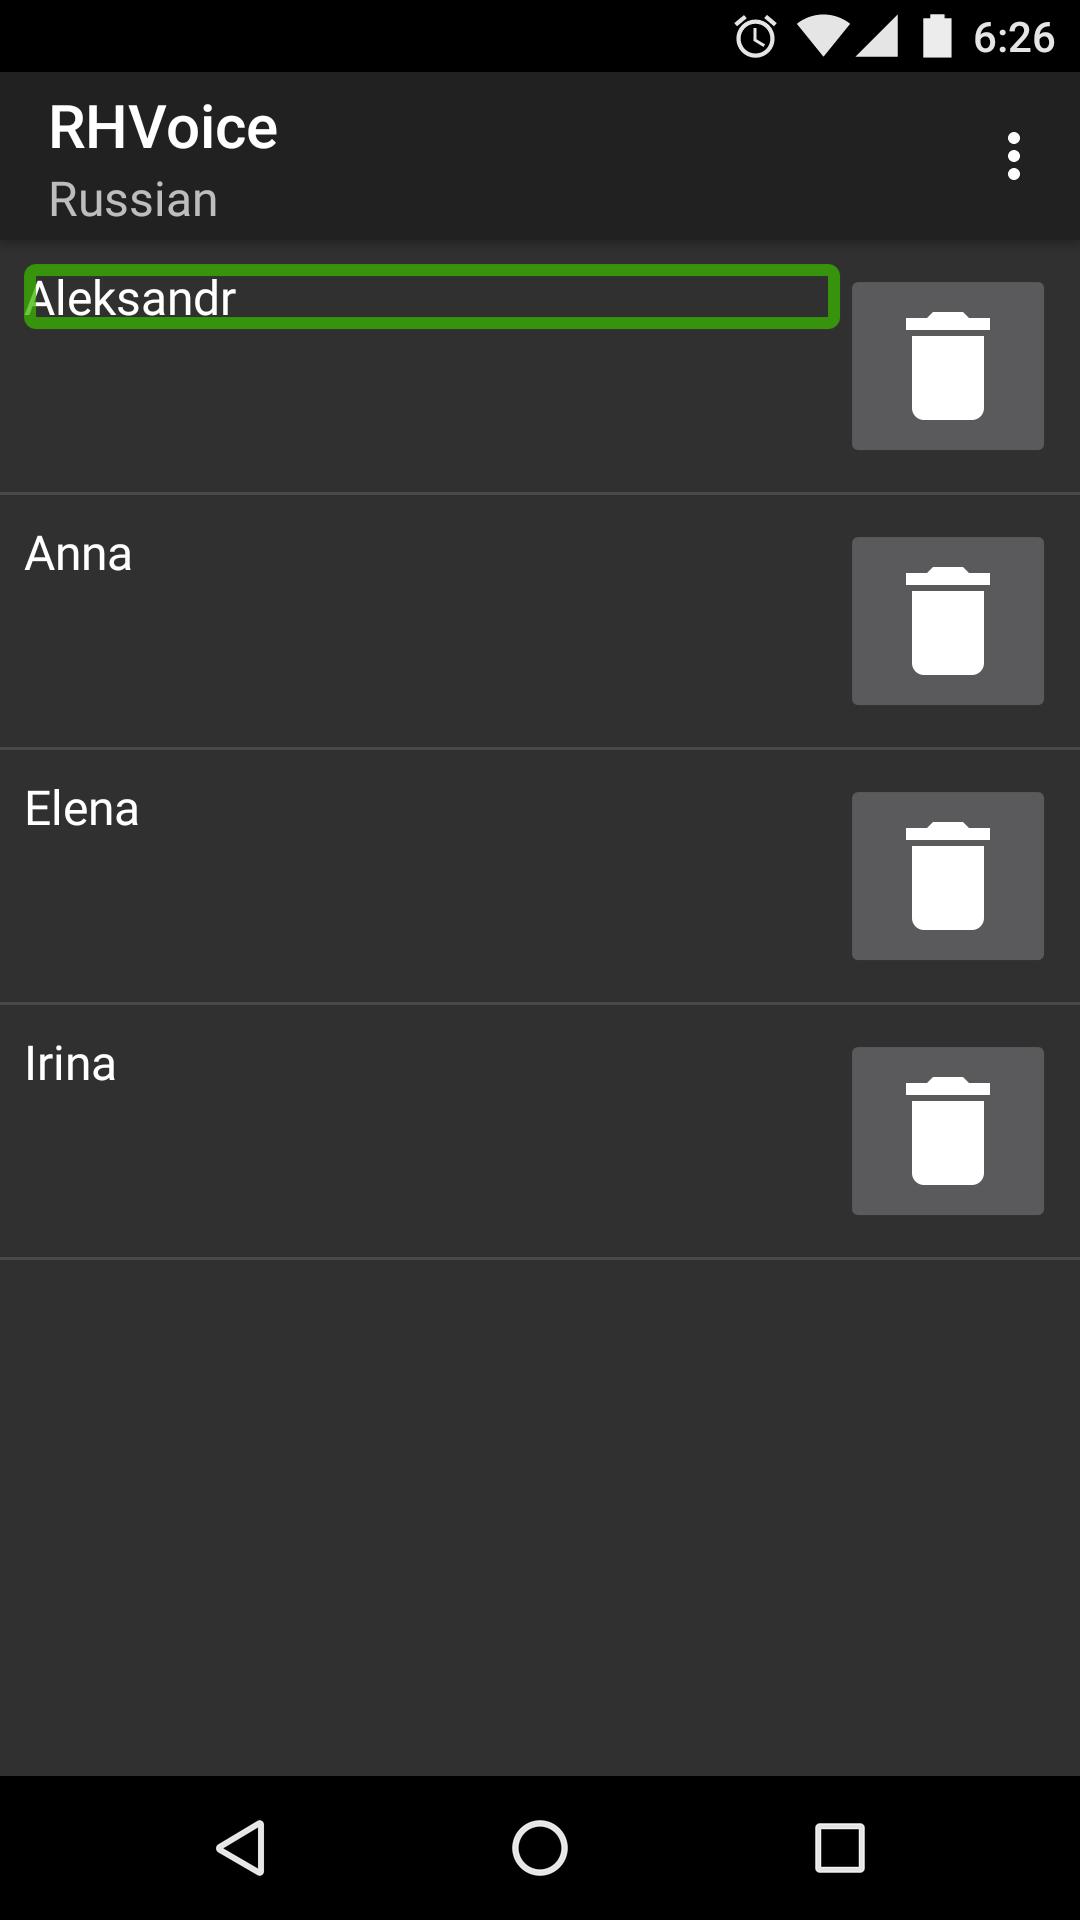Tap the Android back navigation button
This screenshot has height=1920, width=1080.
coord(240,1847)
